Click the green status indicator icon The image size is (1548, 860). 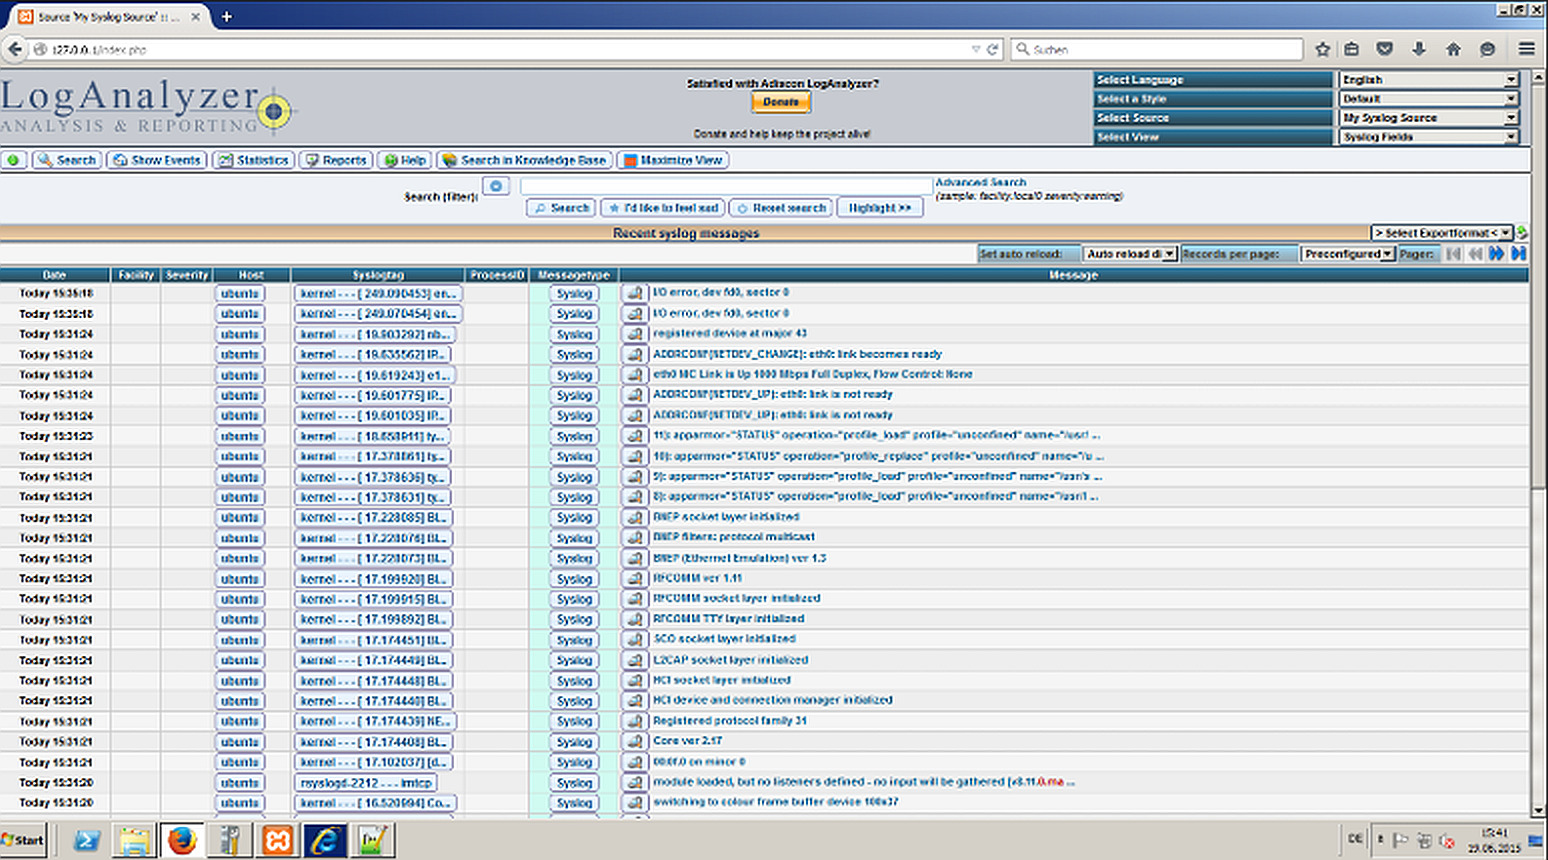click(x=13, y=160)
